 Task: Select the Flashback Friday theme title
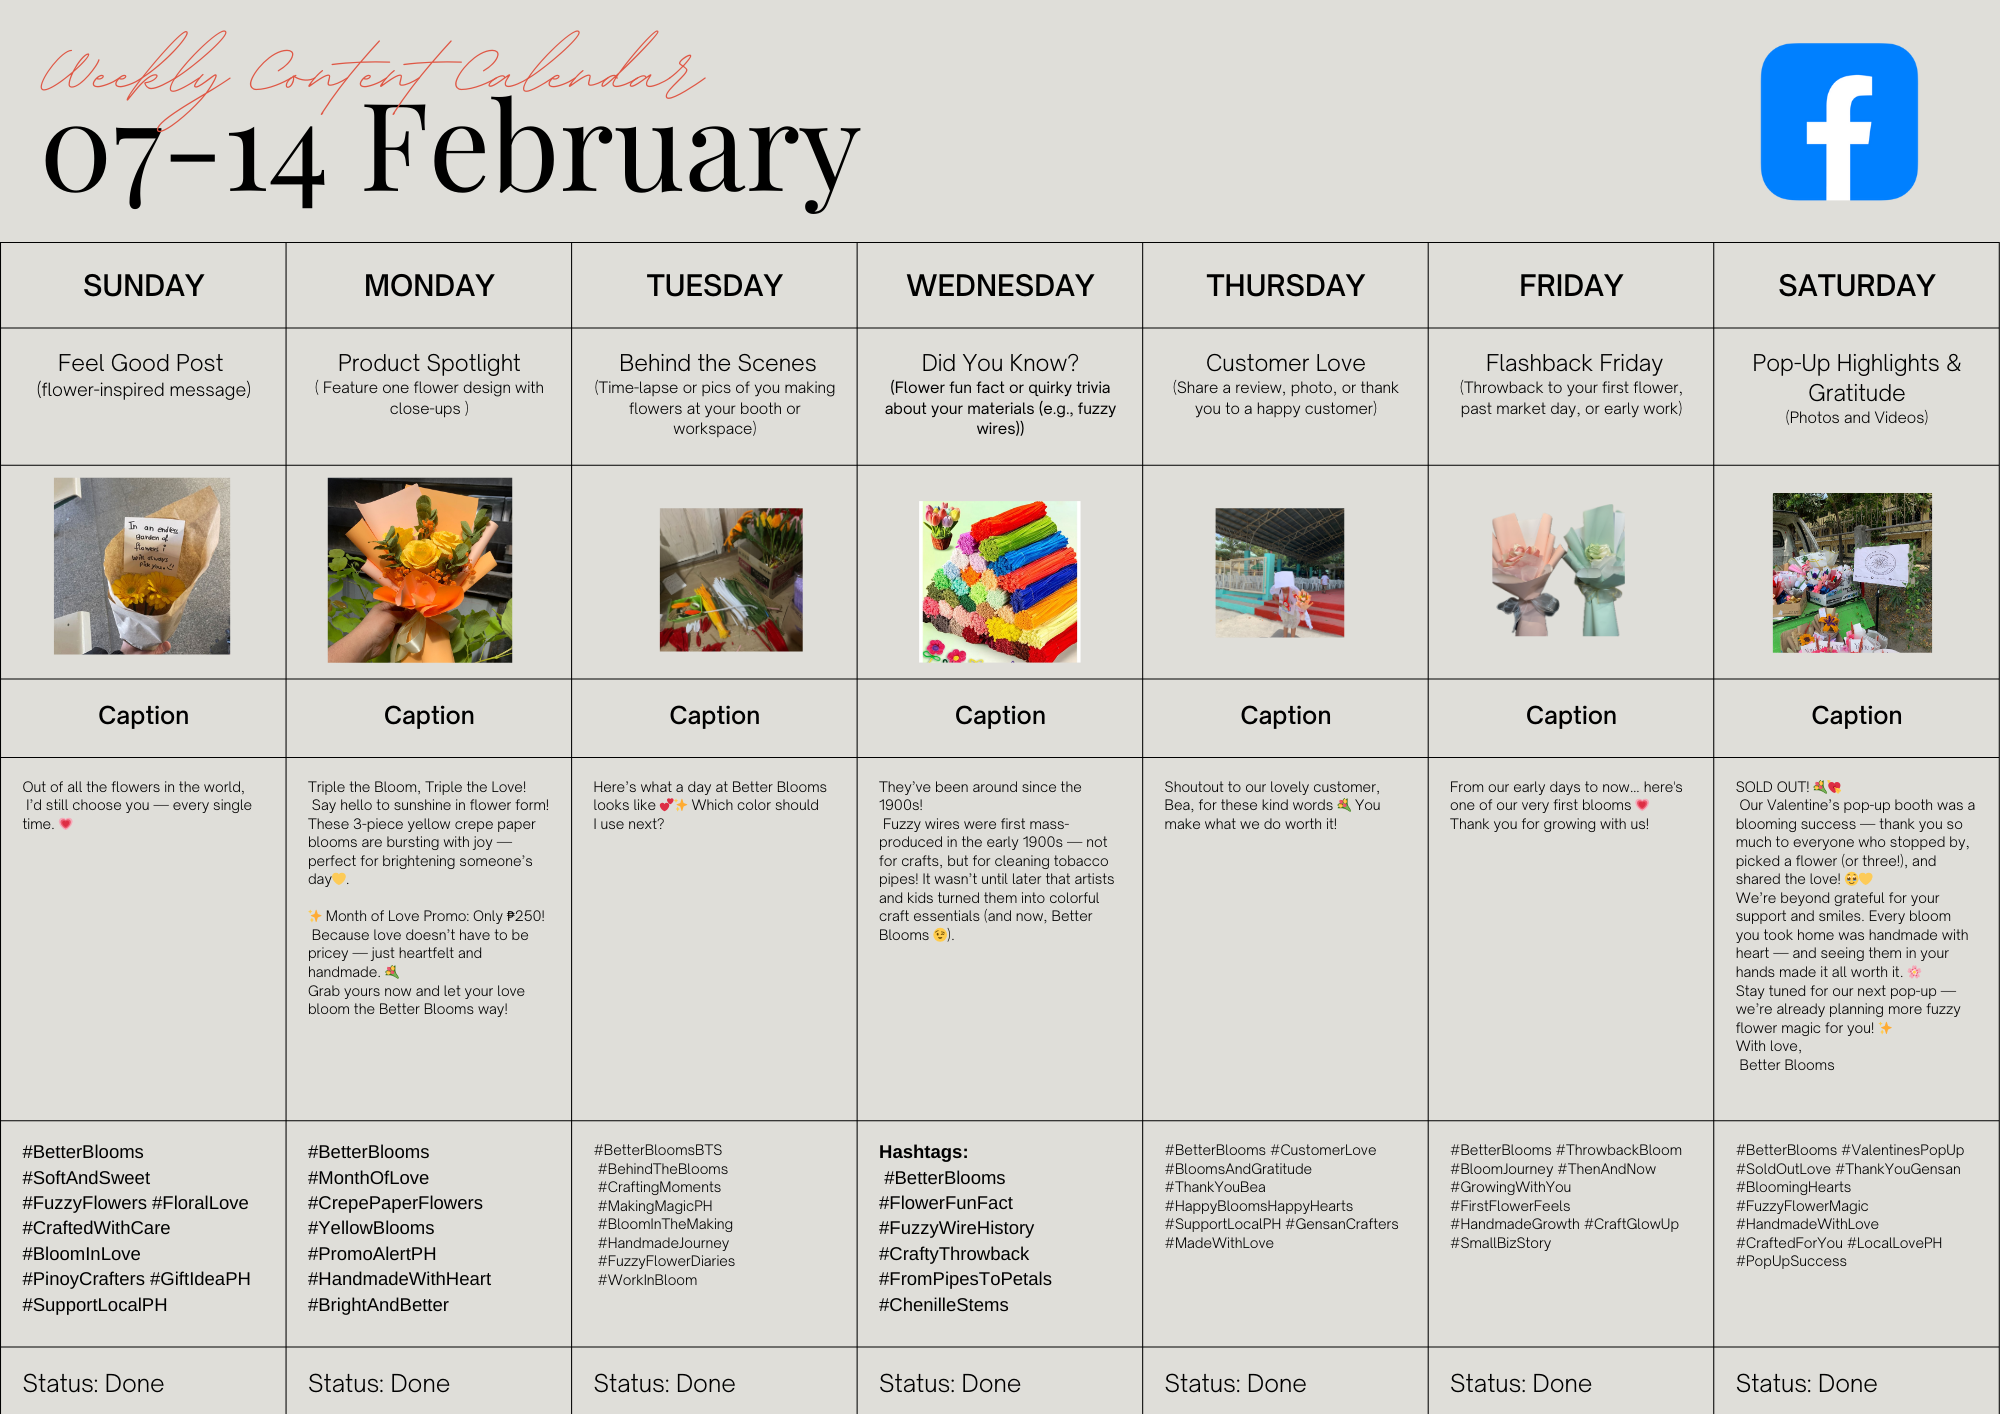[1574, 363]
